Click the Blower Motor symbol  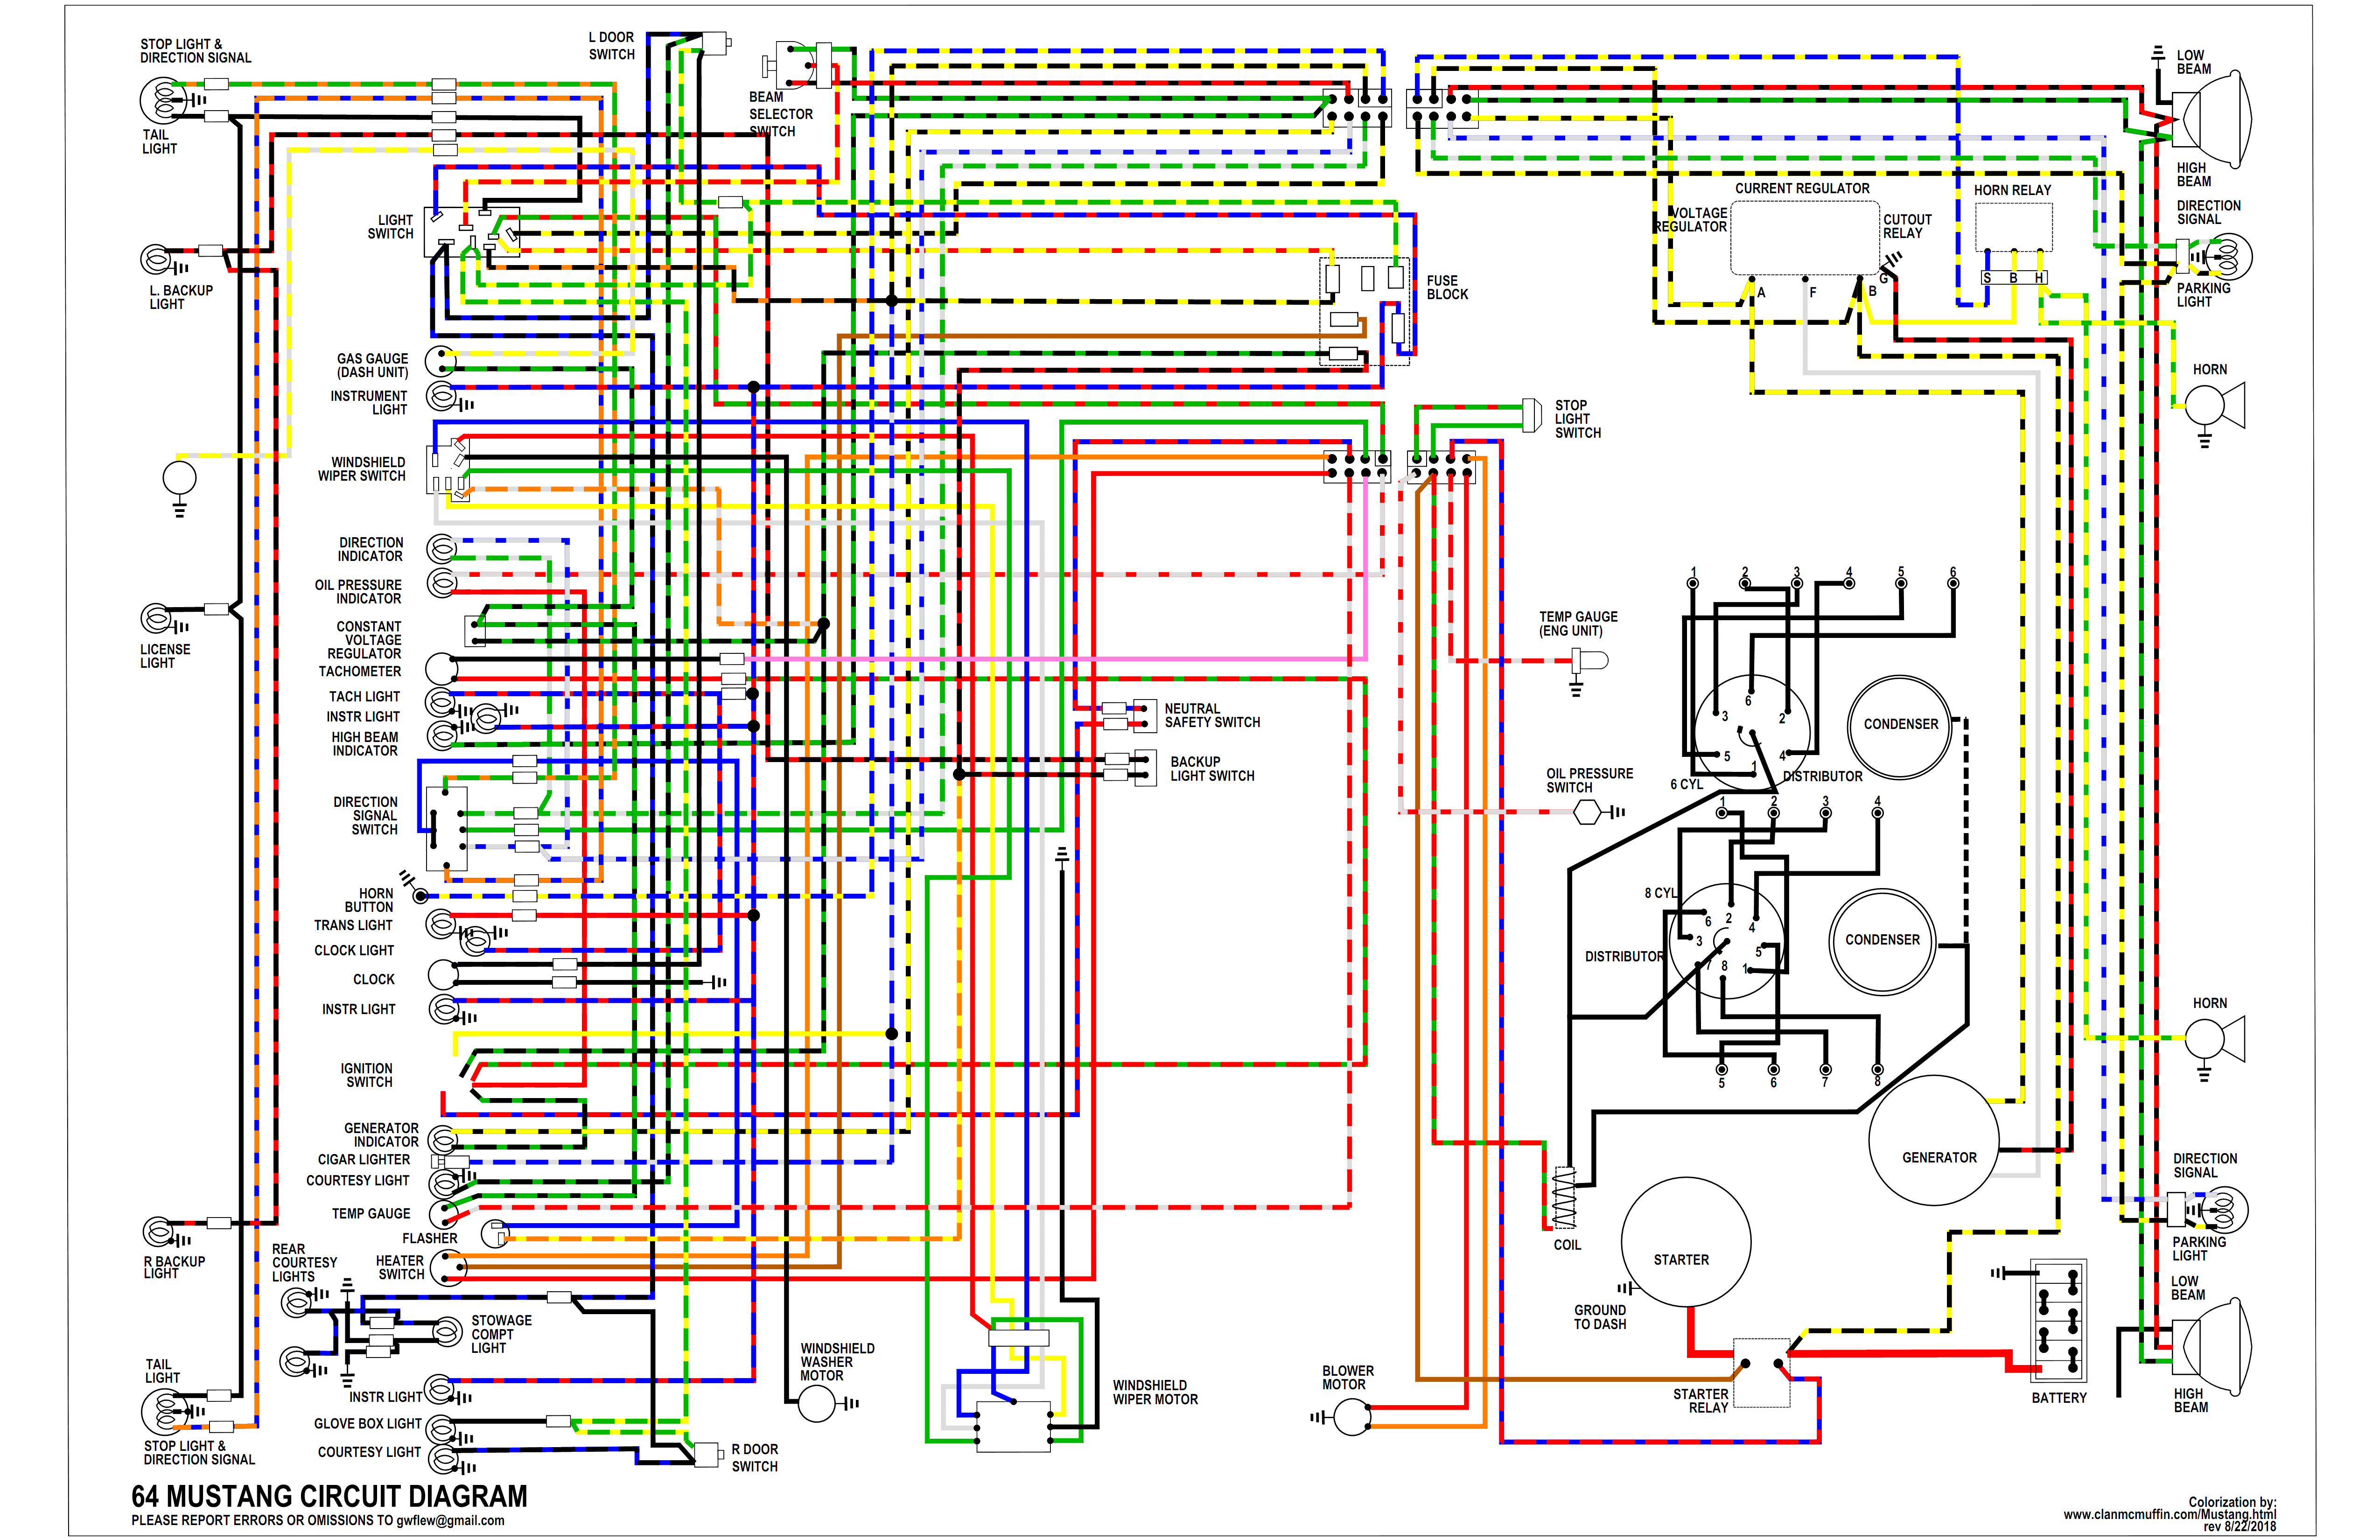coord(1352,1416)
